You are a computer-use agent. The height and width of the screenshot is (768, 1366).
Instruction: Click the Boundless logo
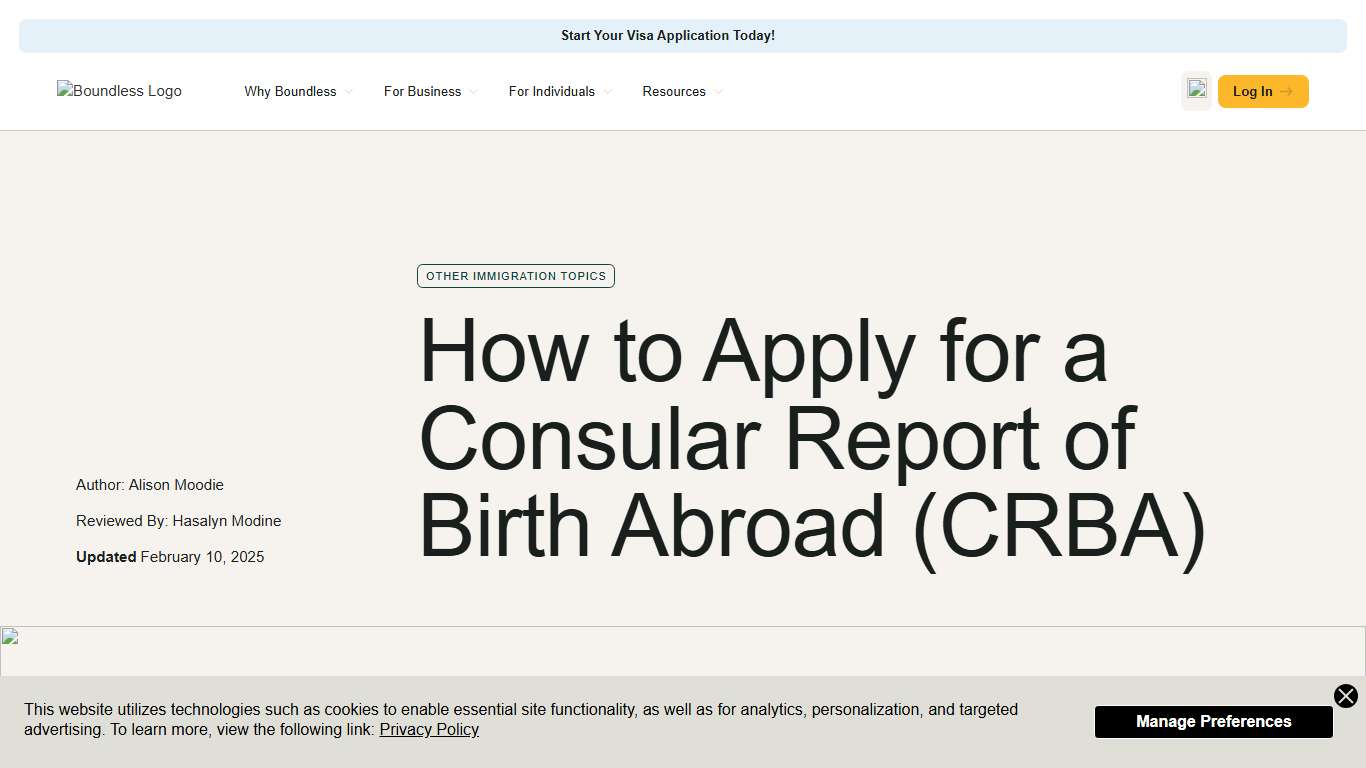119,91
